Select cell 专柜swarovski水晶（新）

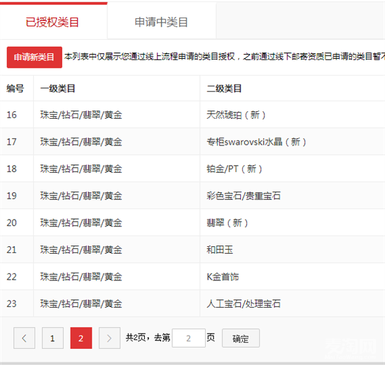[x=256, y=142]
